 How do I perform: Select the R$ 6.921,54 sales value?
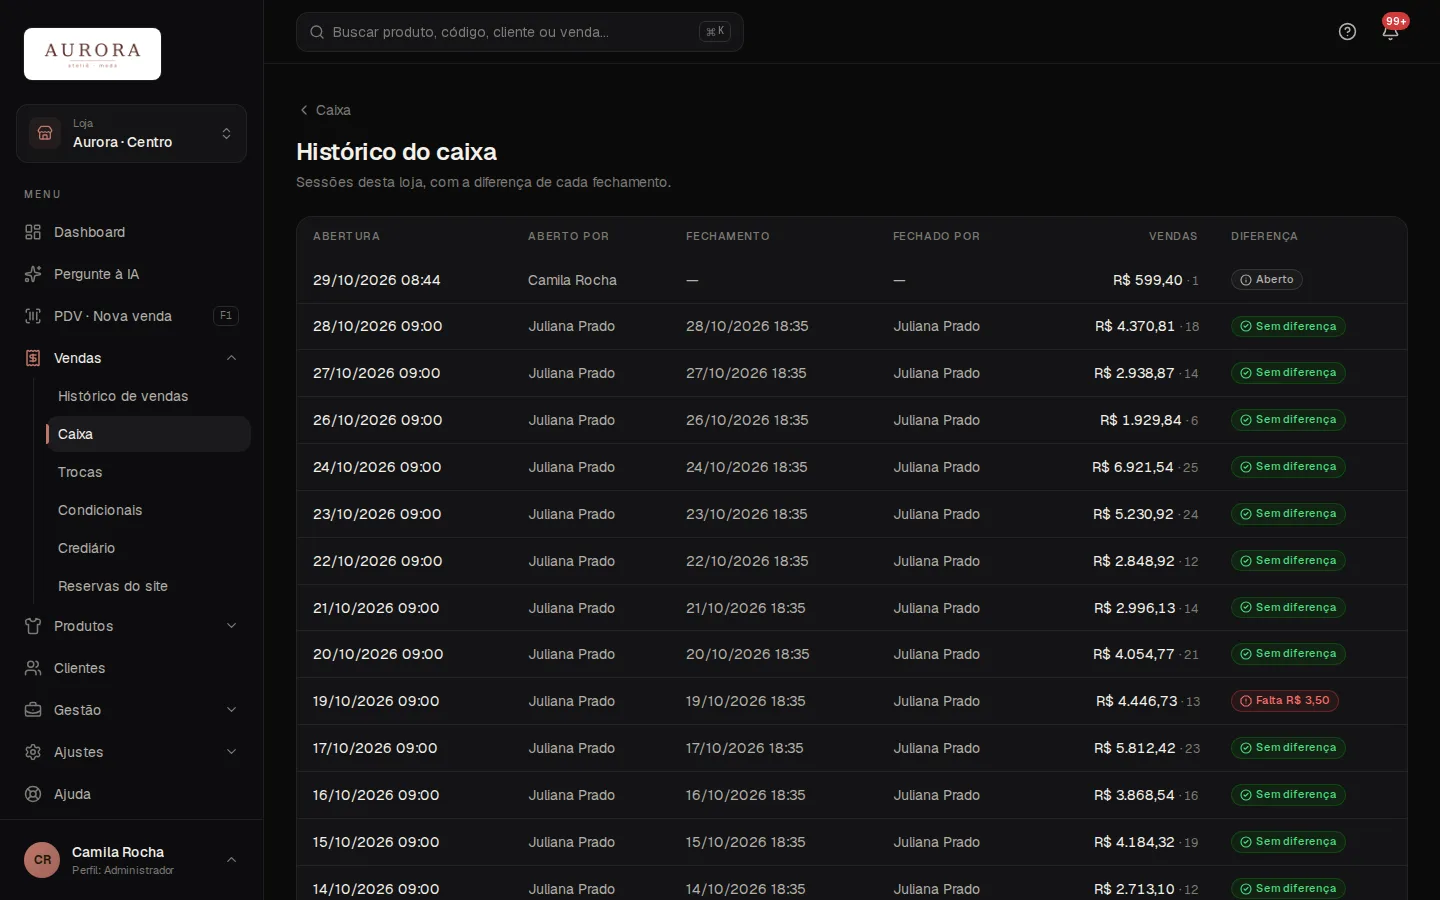click(1133, 467)
